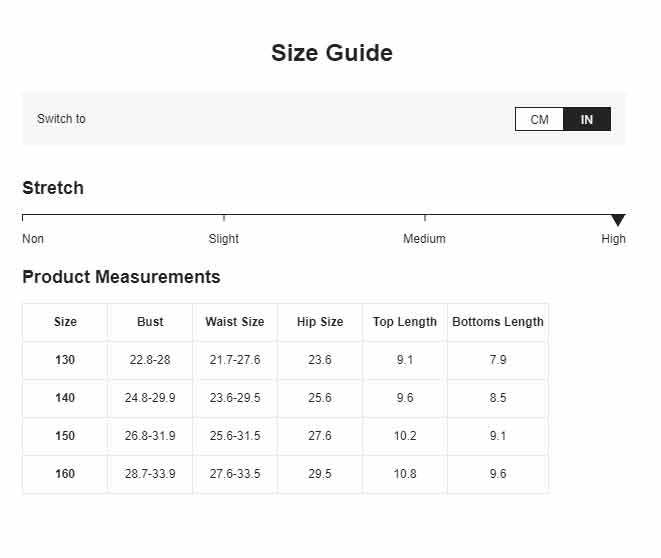Click the Top Length column header

405,322
